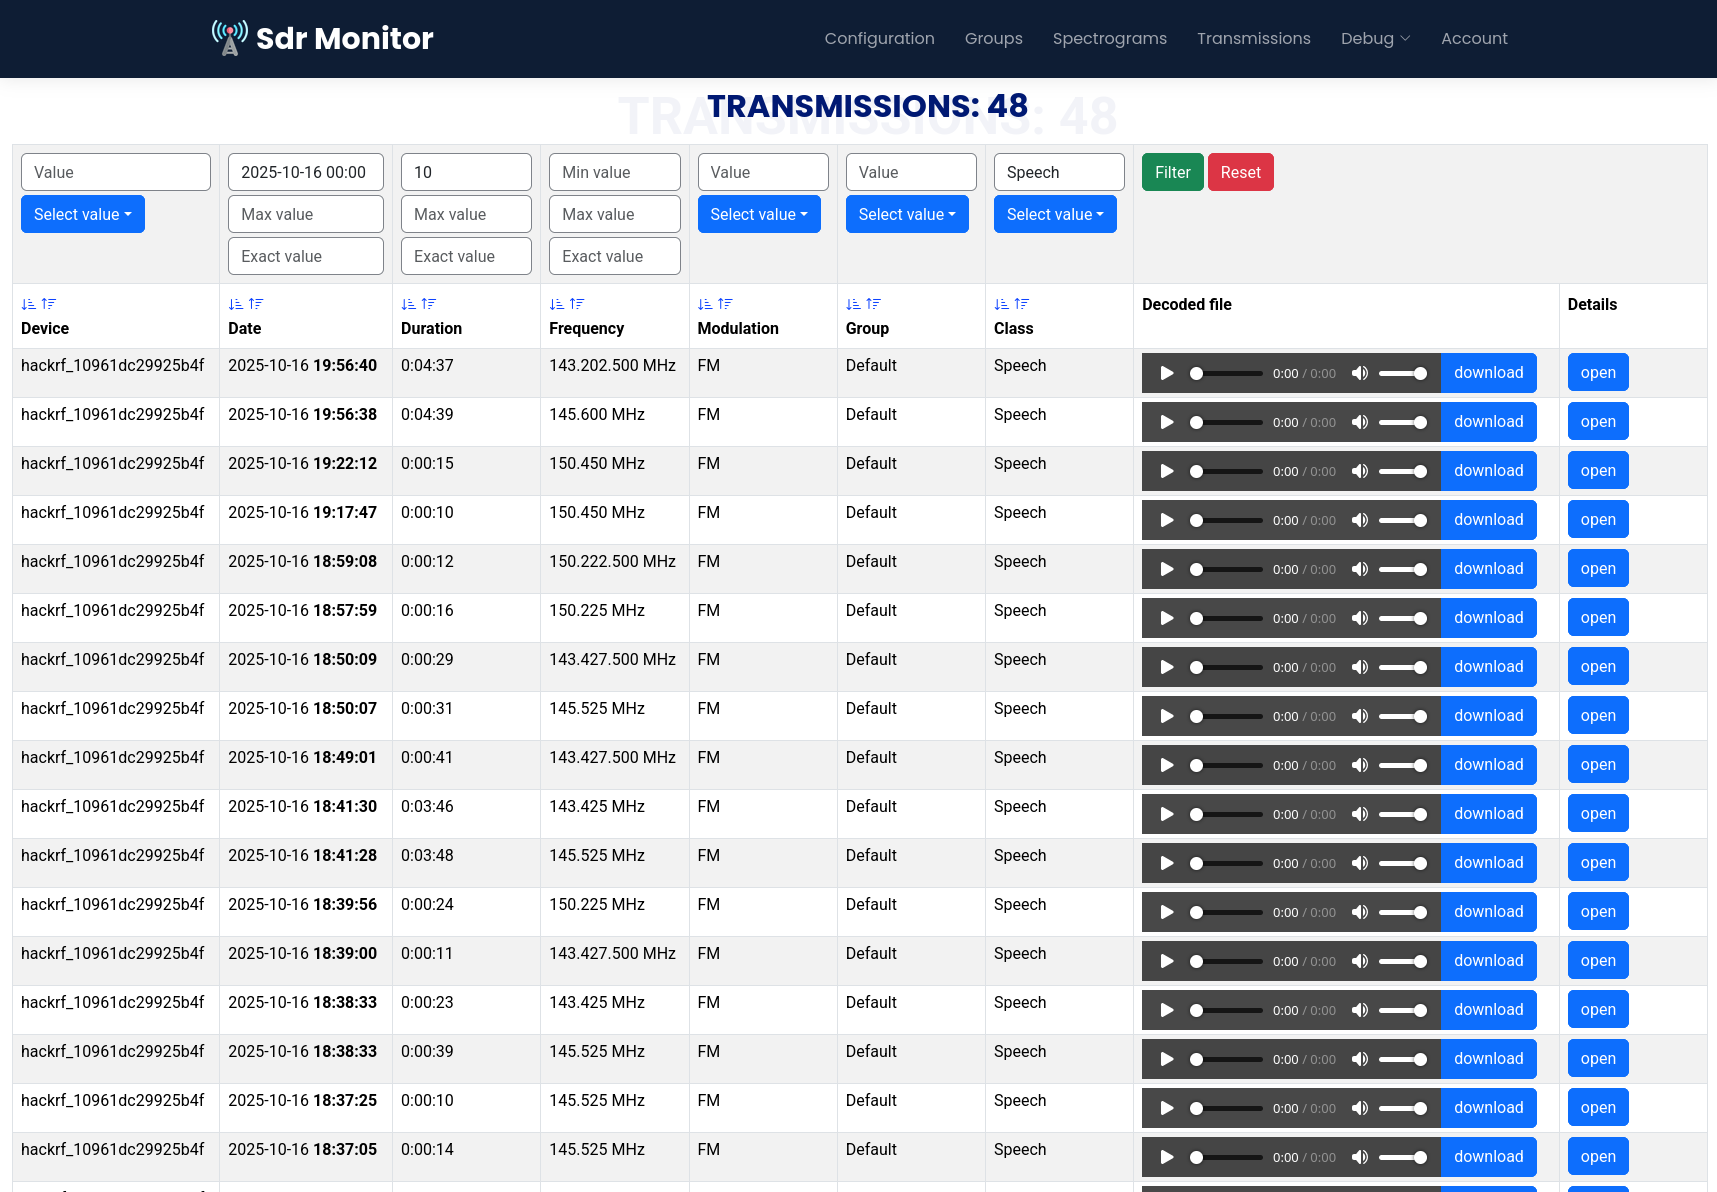1717x1192 pixels.
Task: Mute the 18:41:30 transmission player
Action: [1360, 814]
